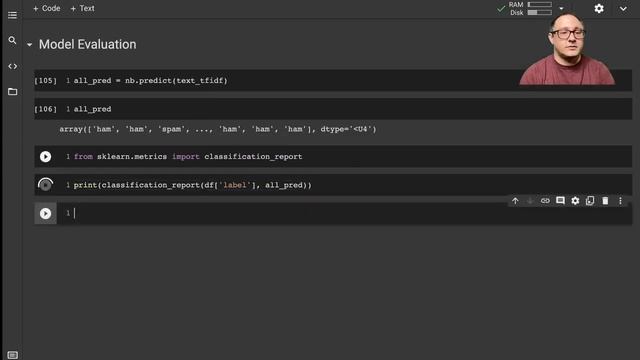
Task: Open the editor settings for selected cell
Action: pos(575,201)
